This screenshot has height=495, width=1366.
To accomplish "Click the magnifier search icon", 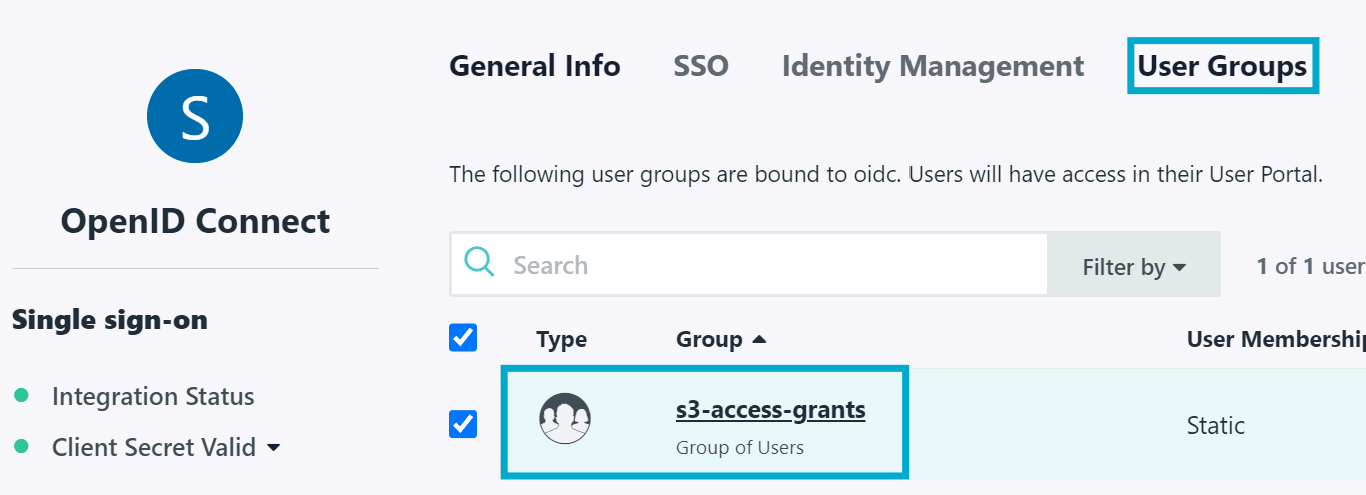I will coord(480,264).
